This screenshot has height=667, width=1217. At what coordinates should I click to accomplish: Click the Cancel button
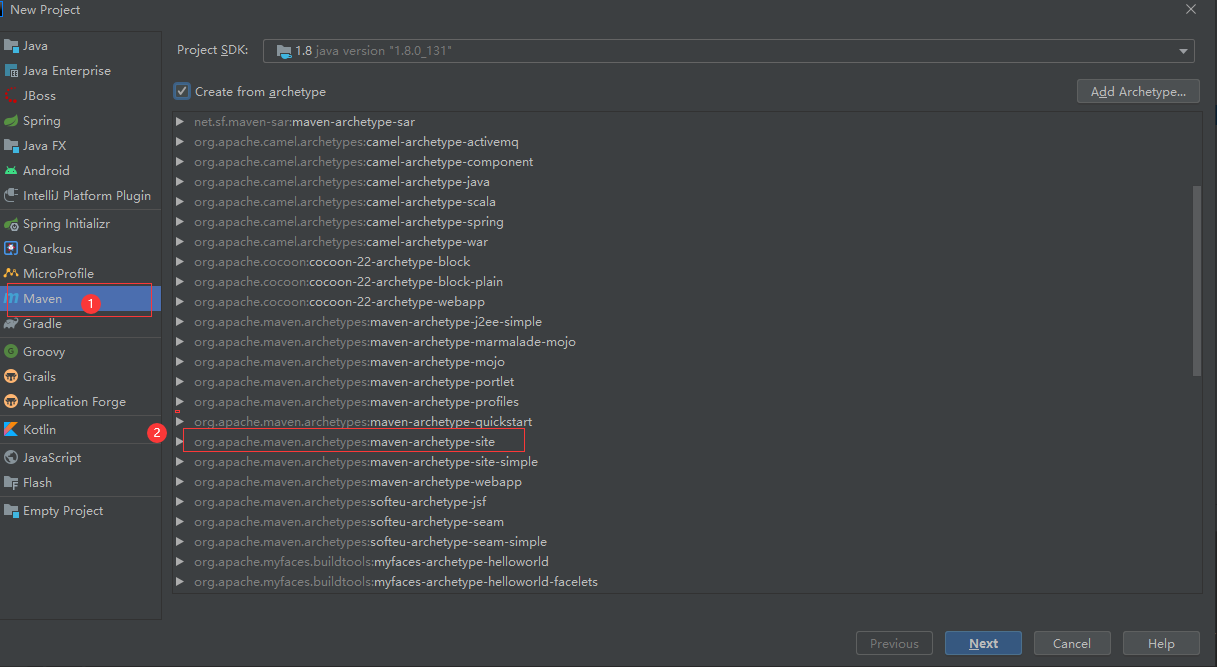1072,643
